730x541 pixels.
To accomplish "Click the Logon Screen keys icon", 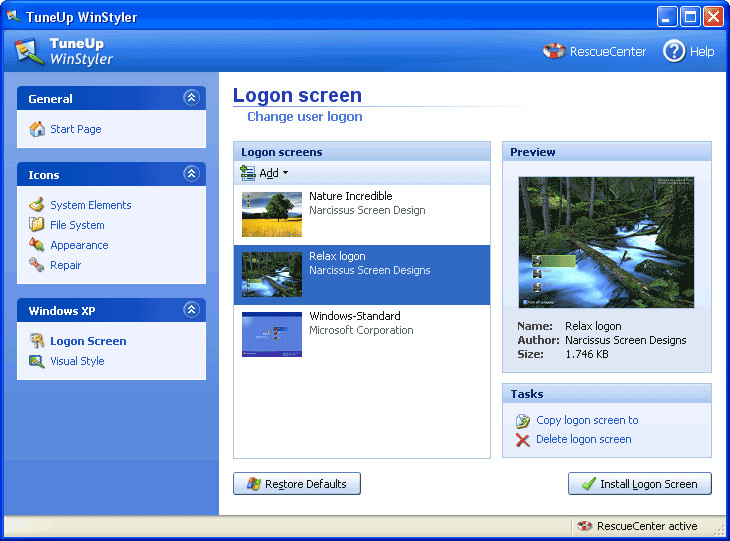I will pos(36,341).
